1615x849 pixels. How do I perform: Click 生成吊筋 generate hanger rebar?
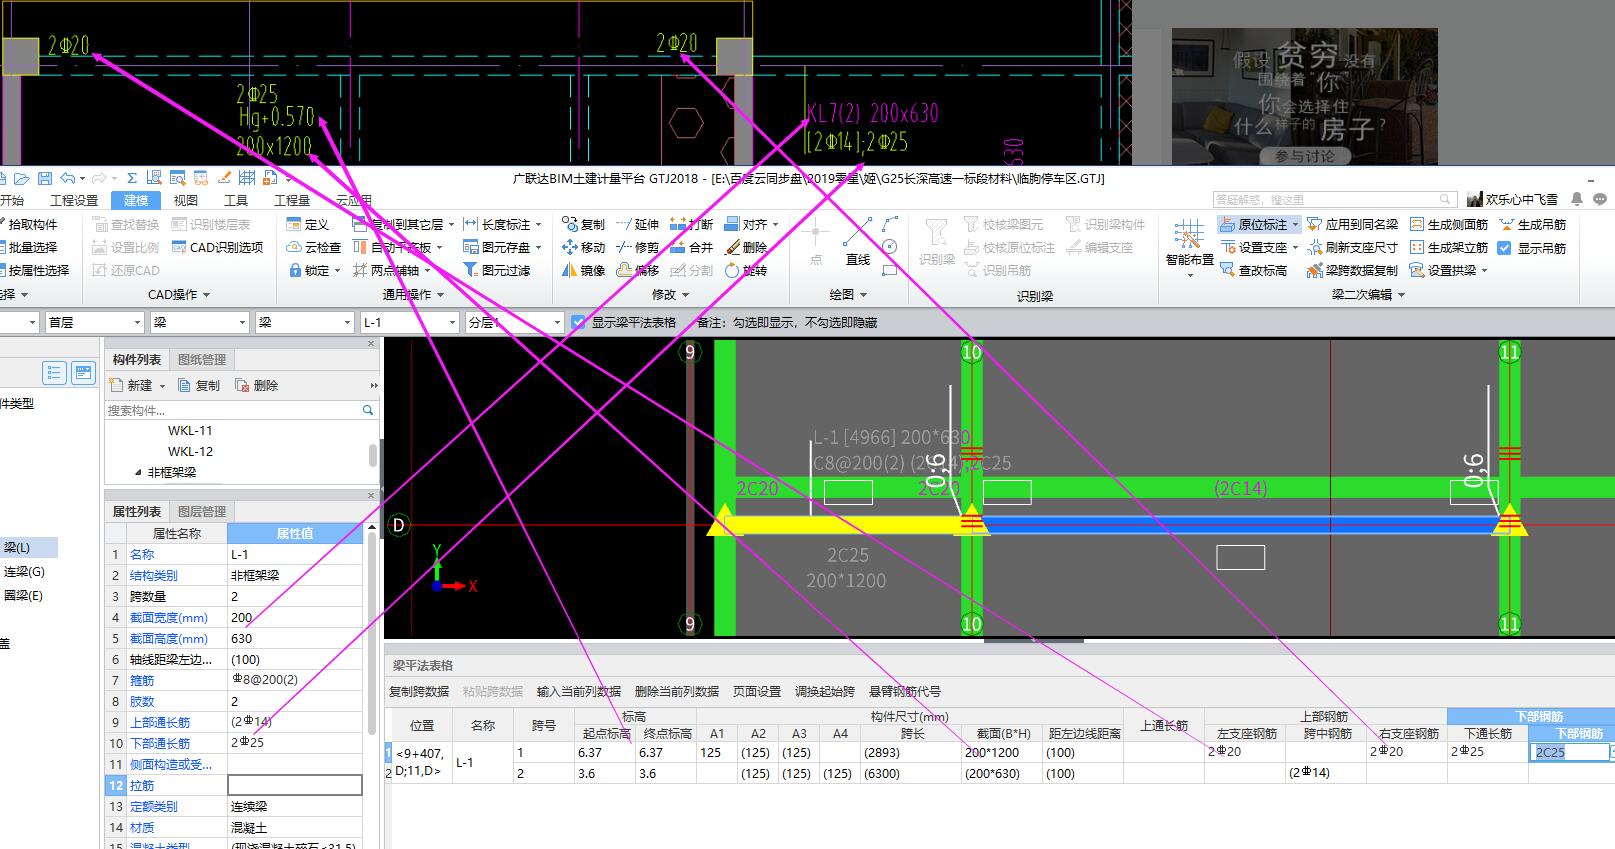point(1532,224)
